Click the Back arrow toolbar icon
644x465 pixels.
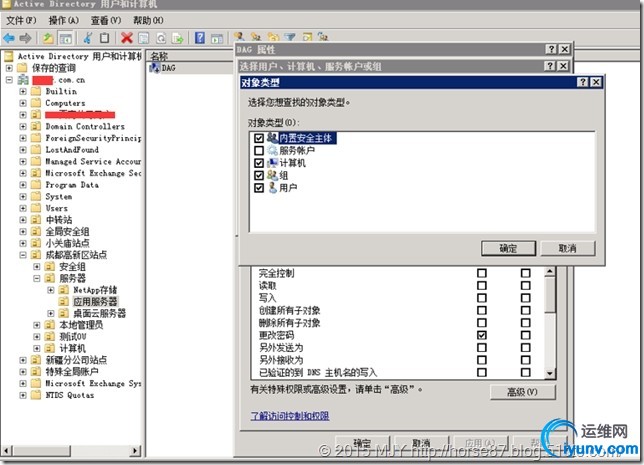[x=9, y=38]
